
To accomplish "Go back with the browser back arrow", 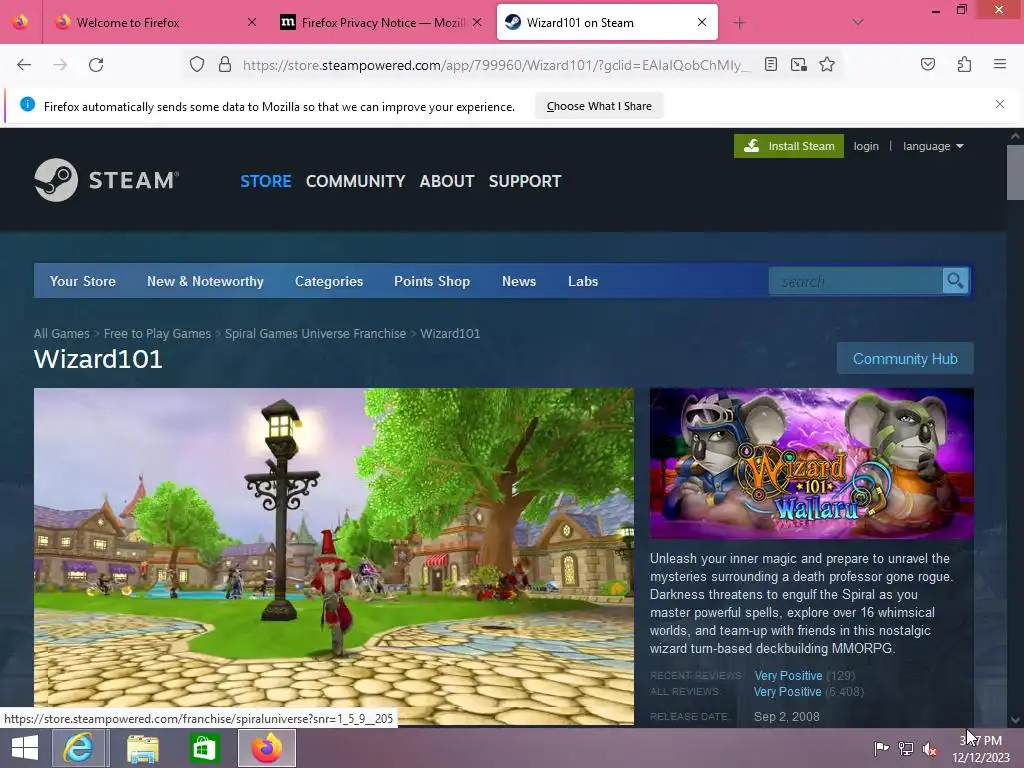I will pyautogui.click(x=24, y=65).
